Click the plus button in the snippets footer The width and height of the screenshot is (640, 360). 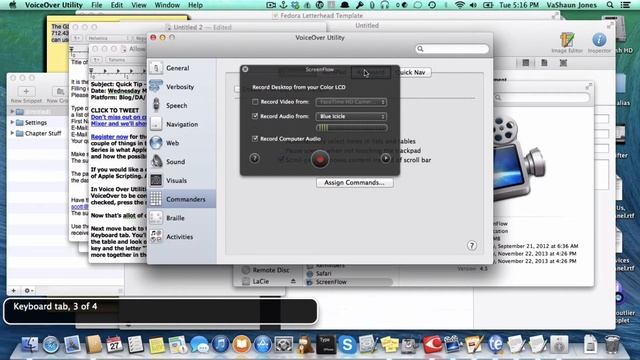[x=13, y=291]
